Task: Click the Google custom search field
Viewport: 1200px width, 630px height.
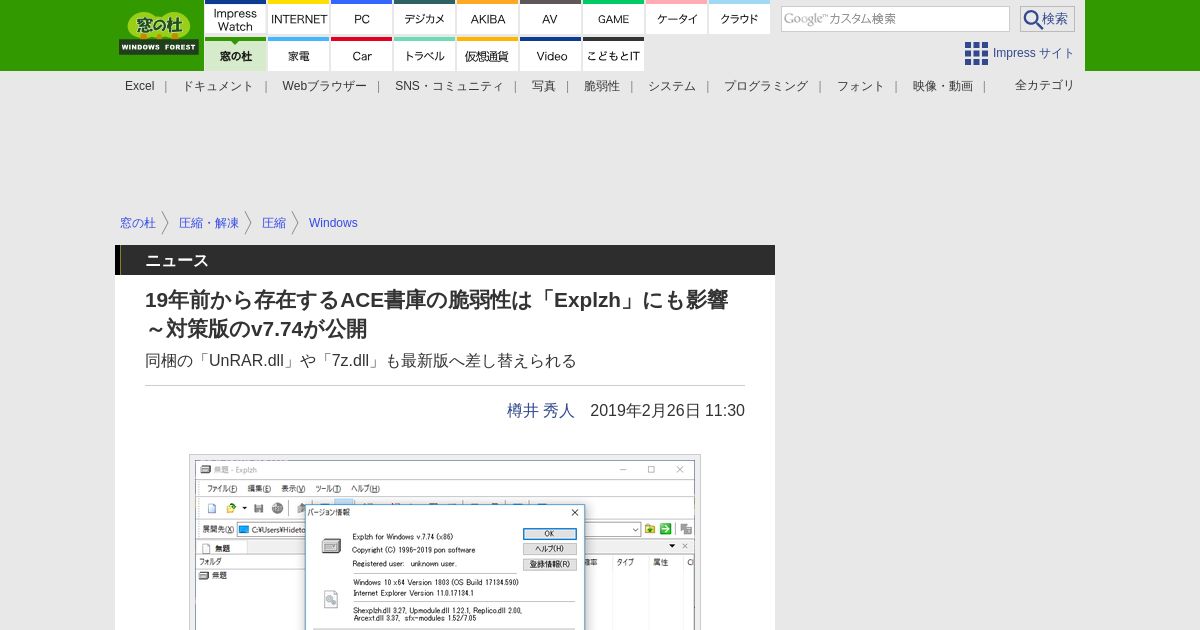Action: click(894, 19)
